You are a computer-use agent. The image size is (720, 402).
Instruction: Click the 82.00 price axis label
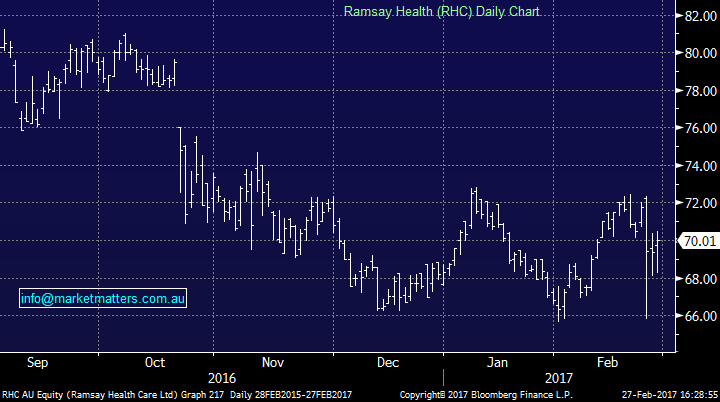[x=700, y=16]
